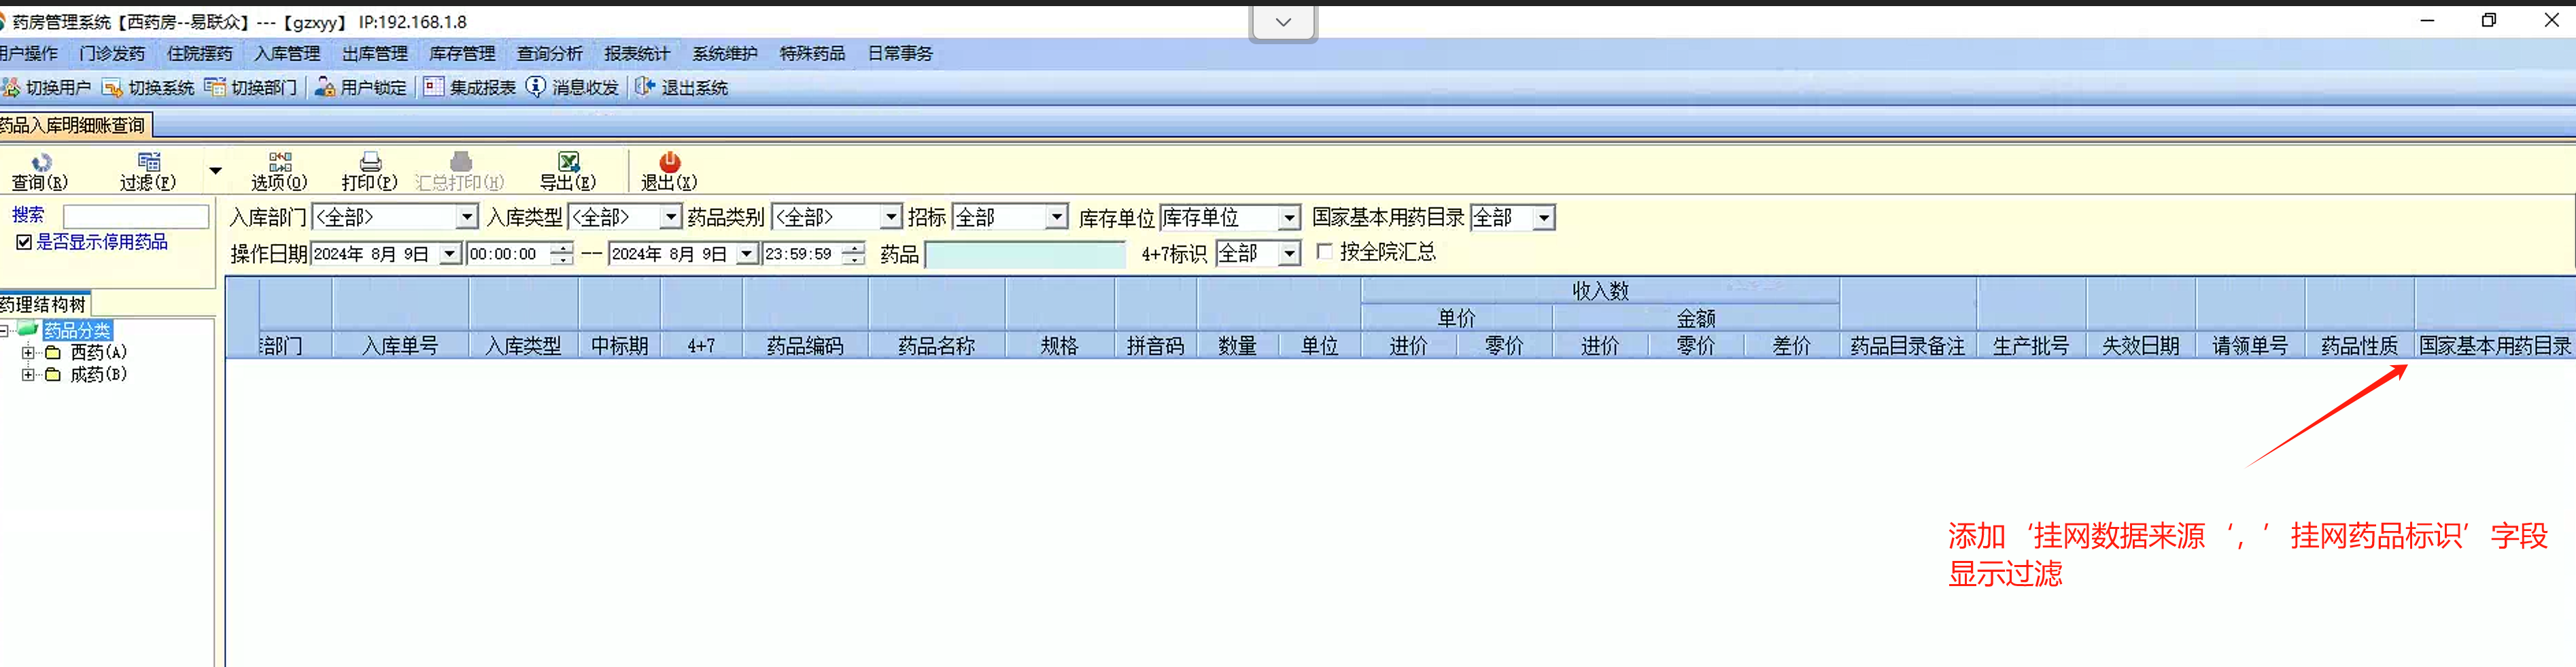Click the 用户锁定 user lock icon
Viewport: 2576px width, 667px height.
[325, 88]
